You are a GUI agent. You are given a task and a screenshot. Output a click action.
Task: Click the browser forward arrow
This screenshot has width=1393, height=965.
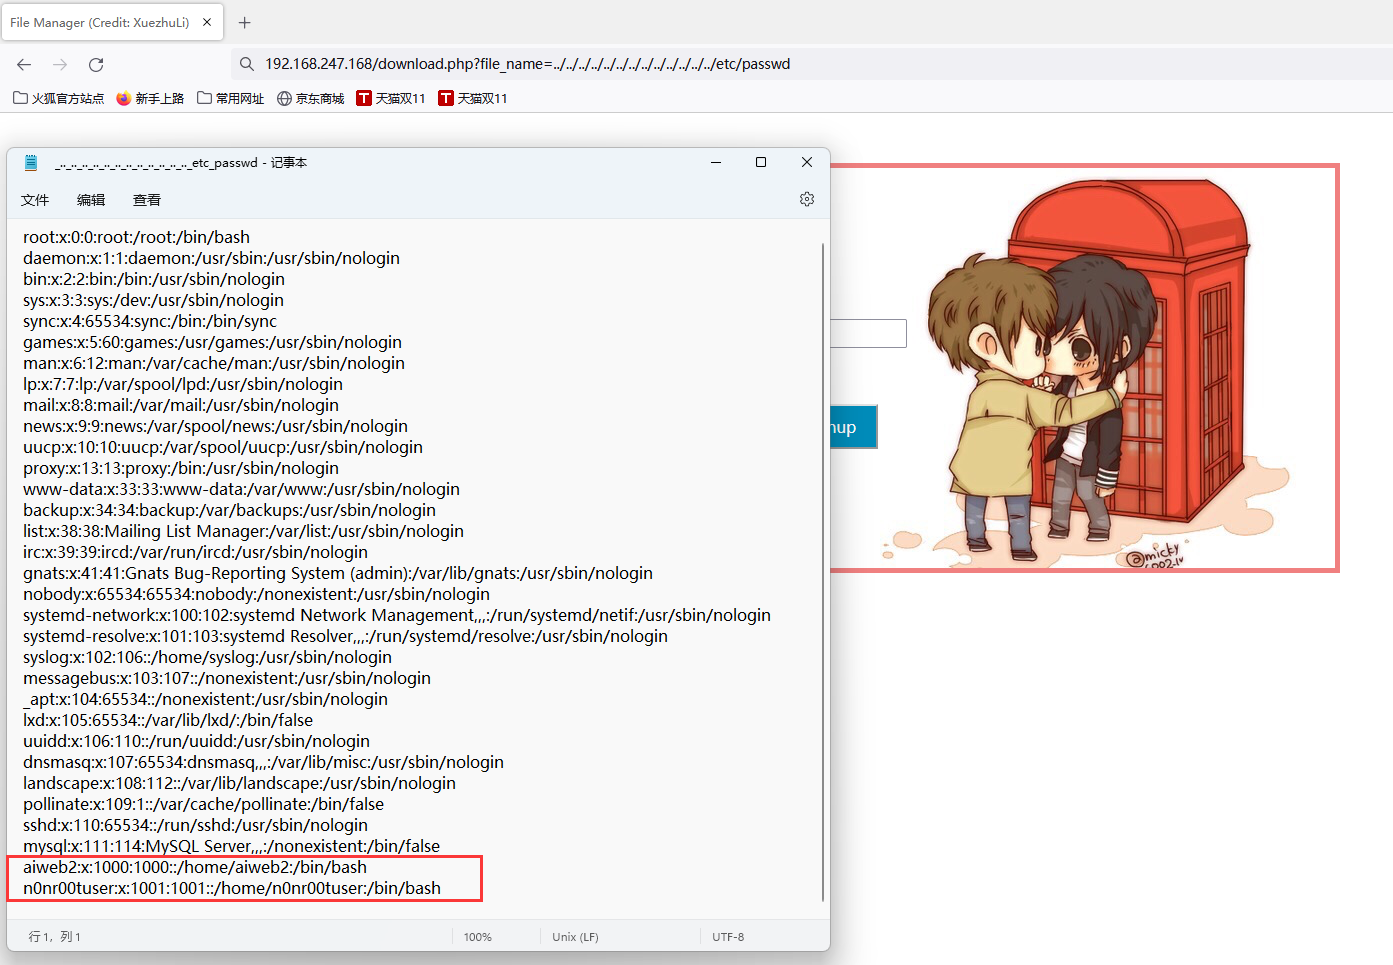(60, 64)
